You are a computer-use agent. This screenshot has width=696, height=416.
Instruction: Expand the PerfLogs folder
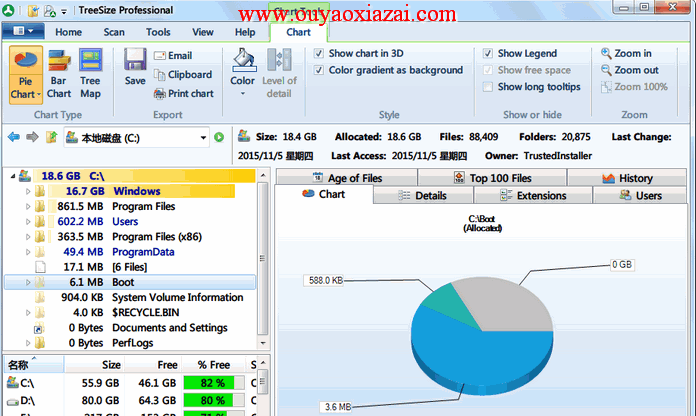28,343
